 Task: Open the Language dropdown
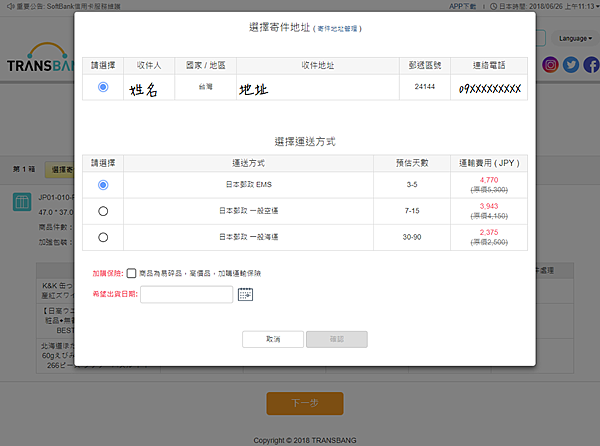[575, 39]
